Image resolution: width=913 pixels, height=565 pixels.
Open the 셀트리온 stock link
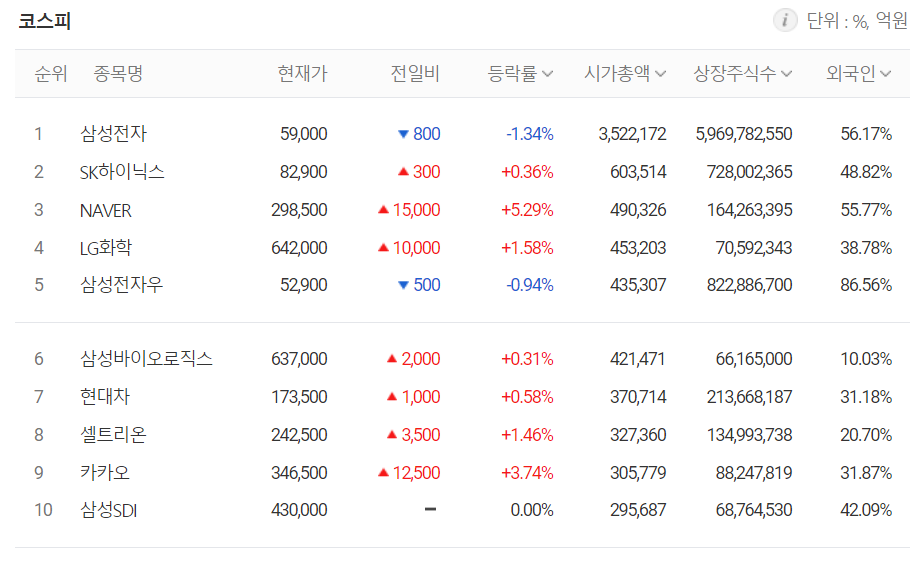pyautogui.click(x=113, y=435)
